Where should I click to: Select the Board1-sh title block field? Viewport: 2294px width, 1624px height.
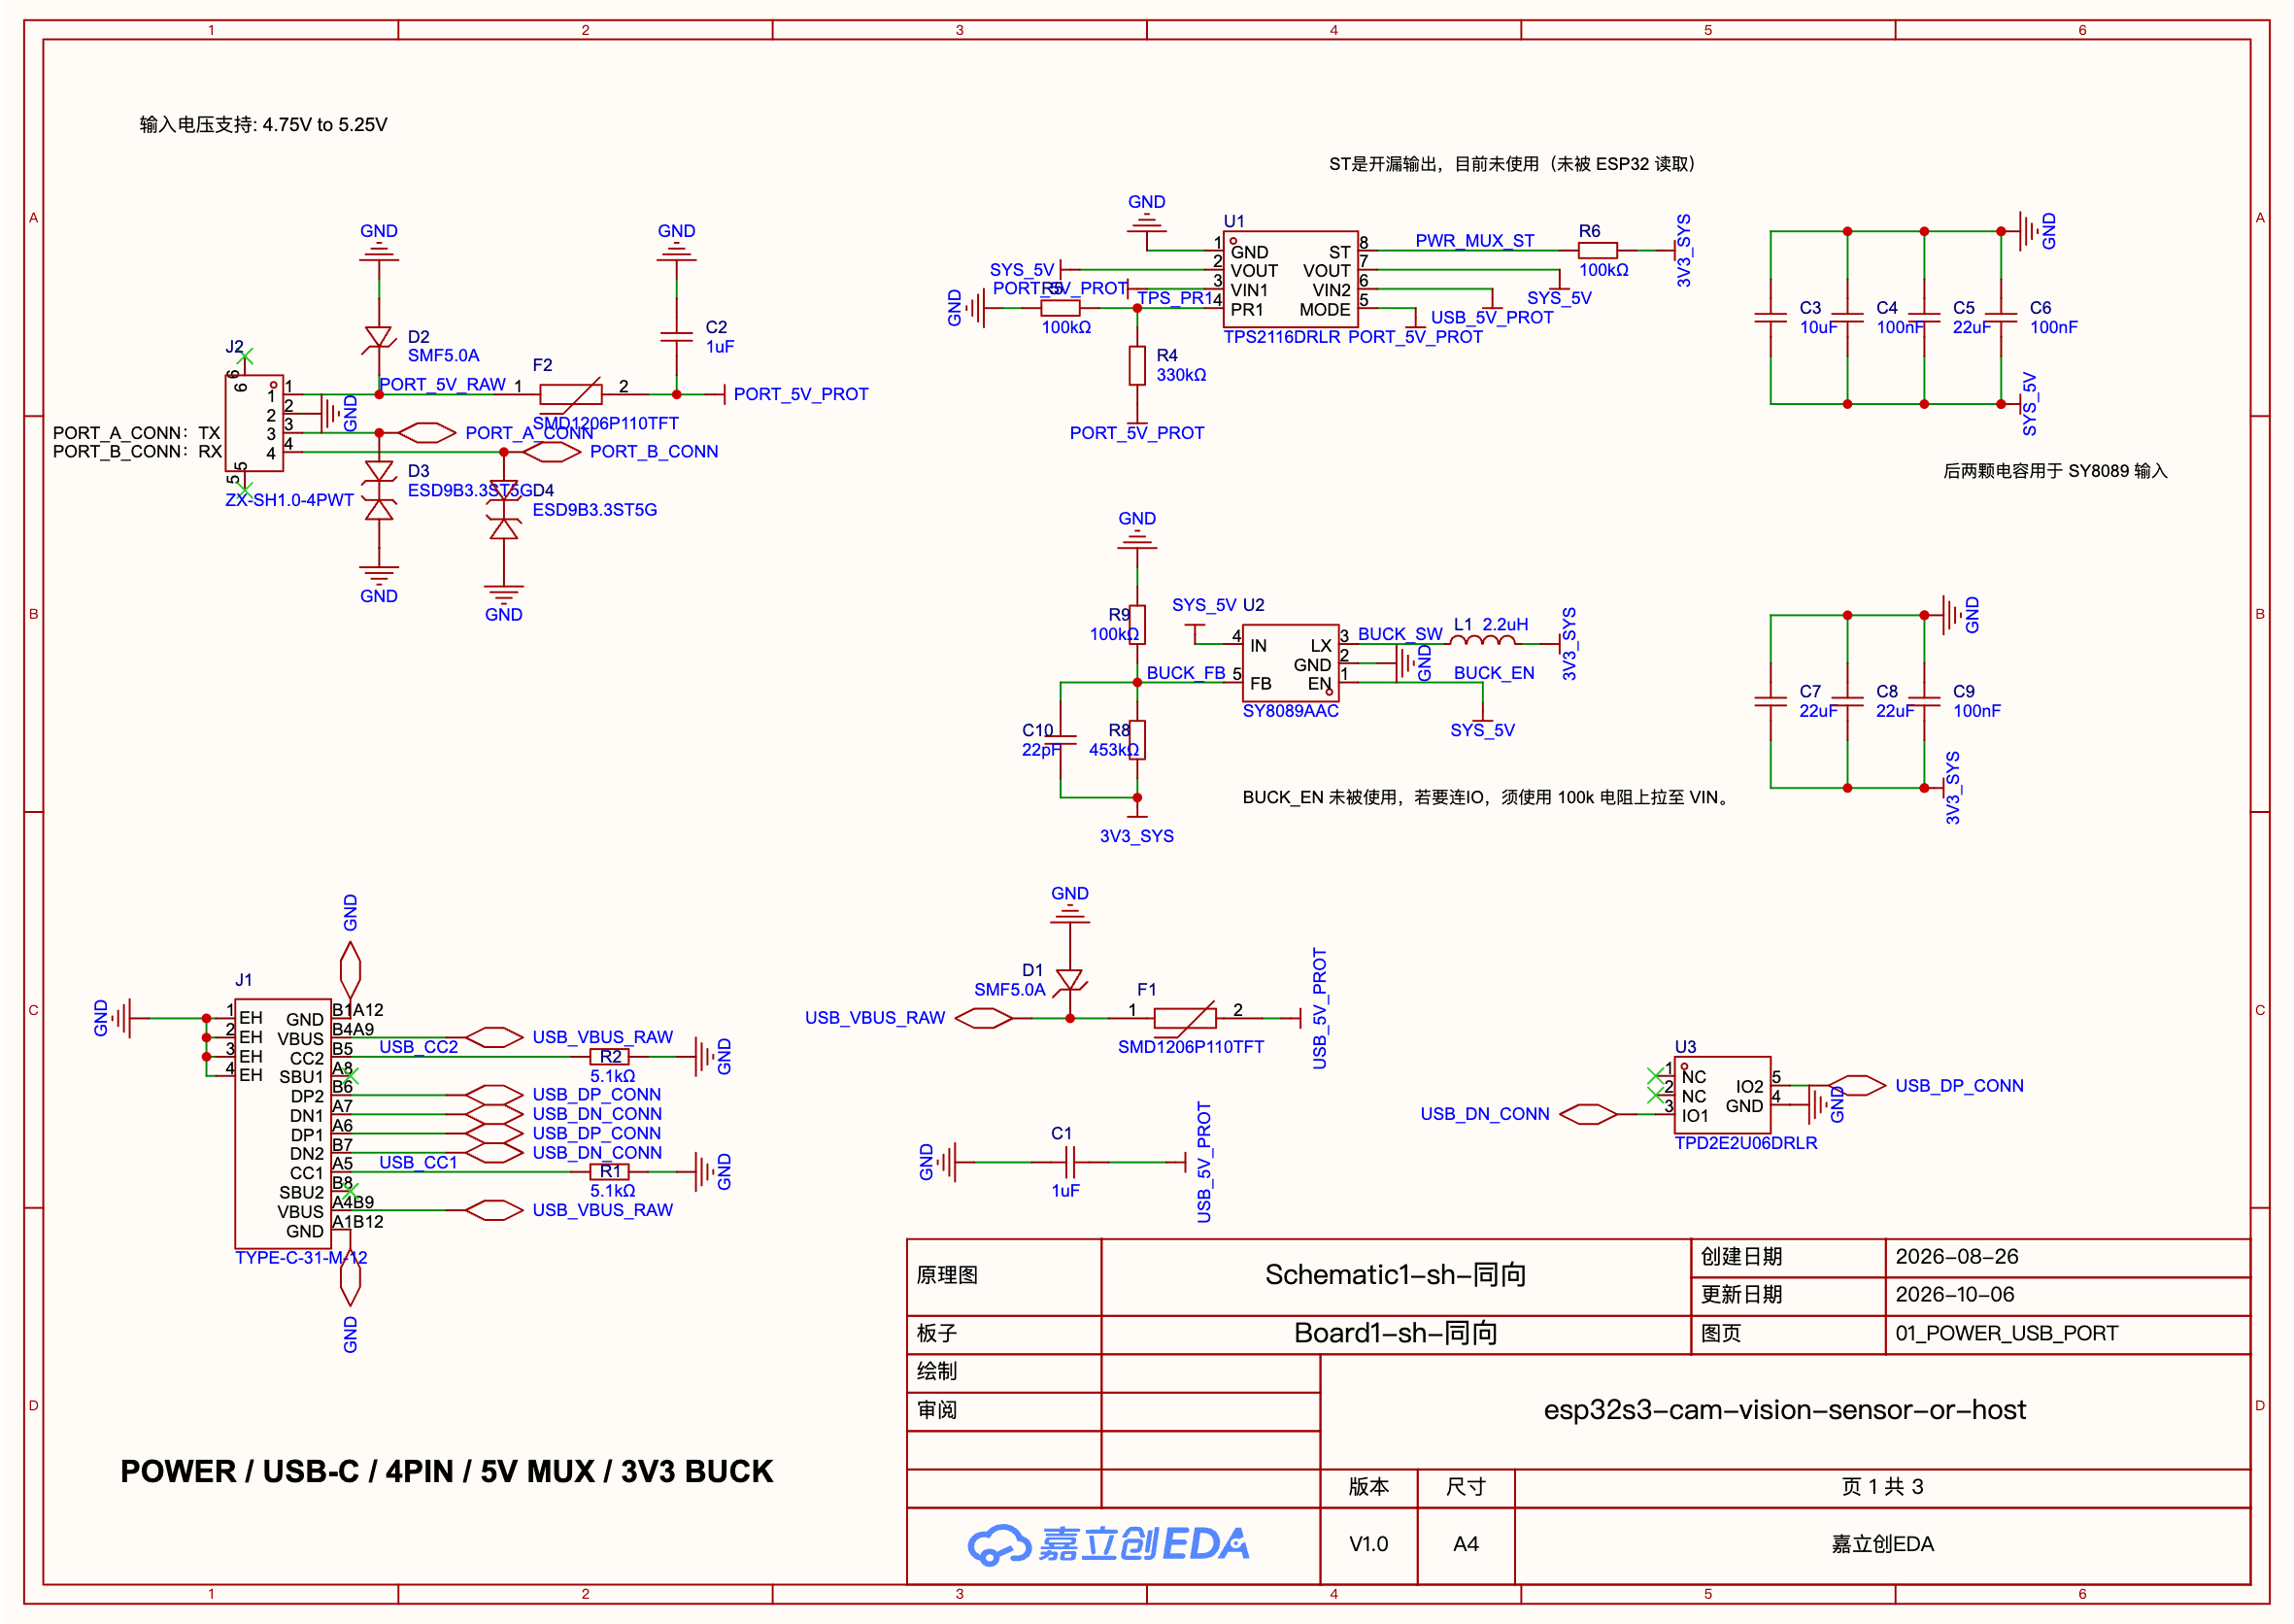[x=1396, y=1334]
